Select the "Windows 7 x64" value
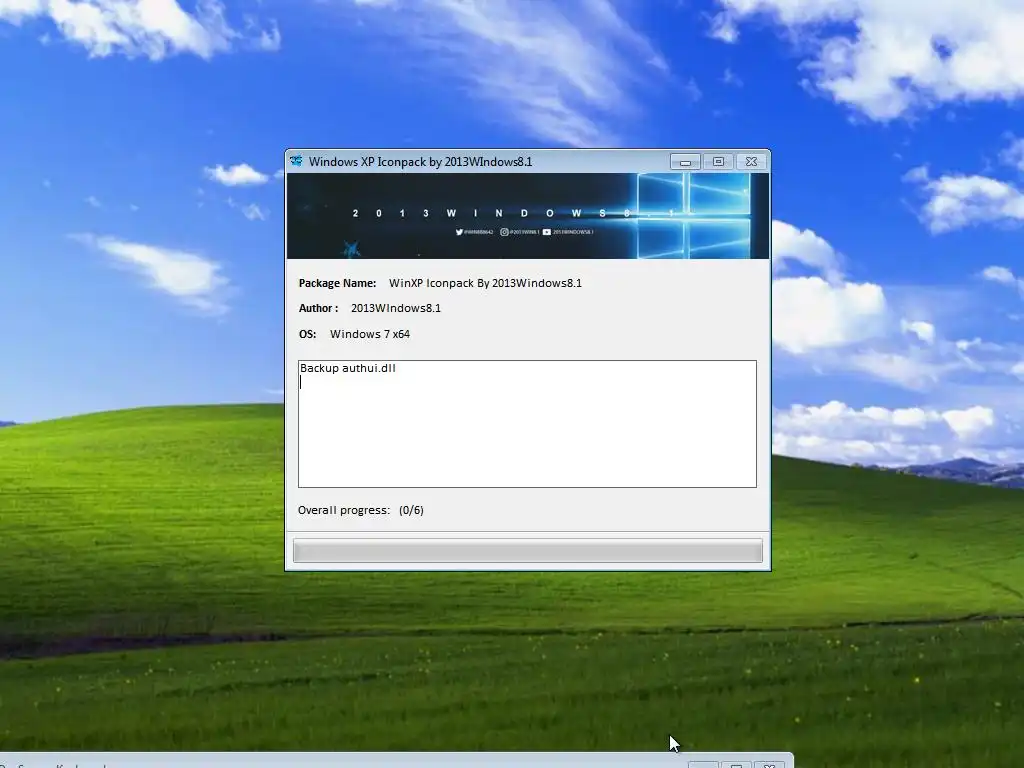 pos(370,334)
